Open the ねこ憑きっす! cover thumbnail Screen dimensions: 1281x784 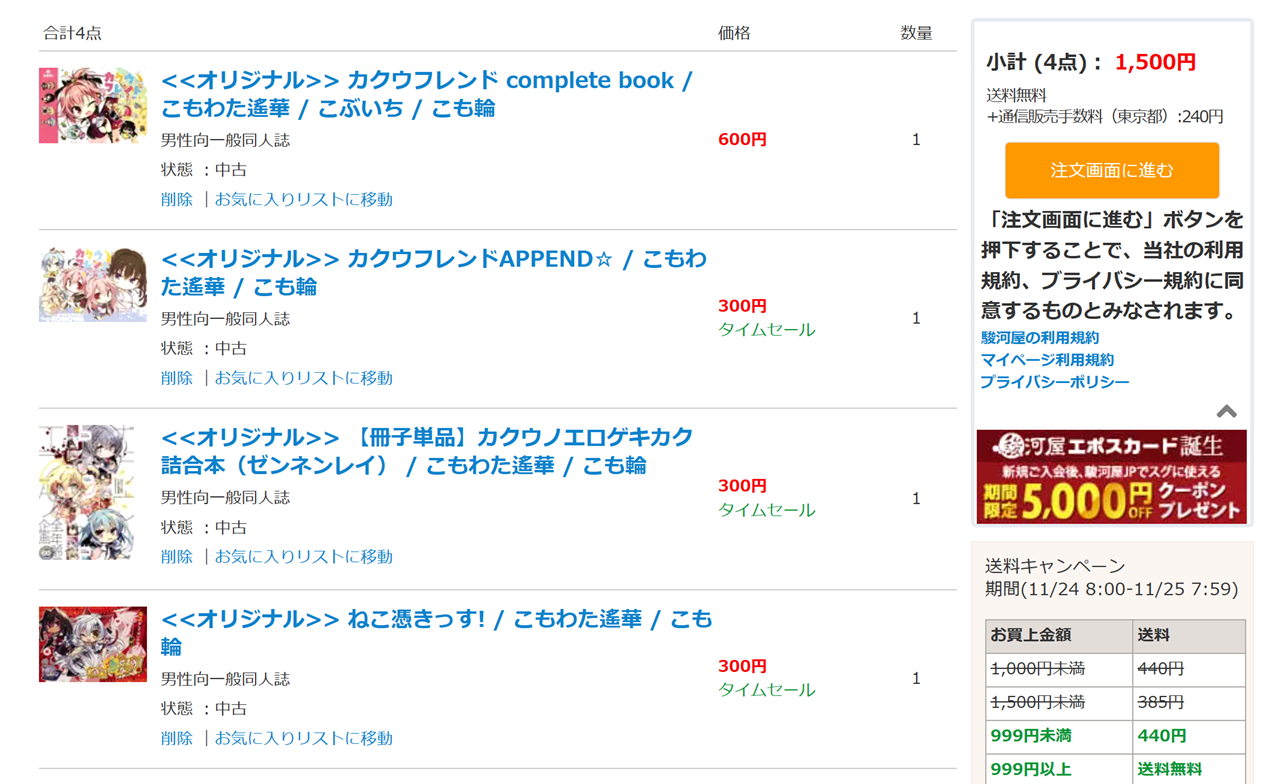[93, 644]
